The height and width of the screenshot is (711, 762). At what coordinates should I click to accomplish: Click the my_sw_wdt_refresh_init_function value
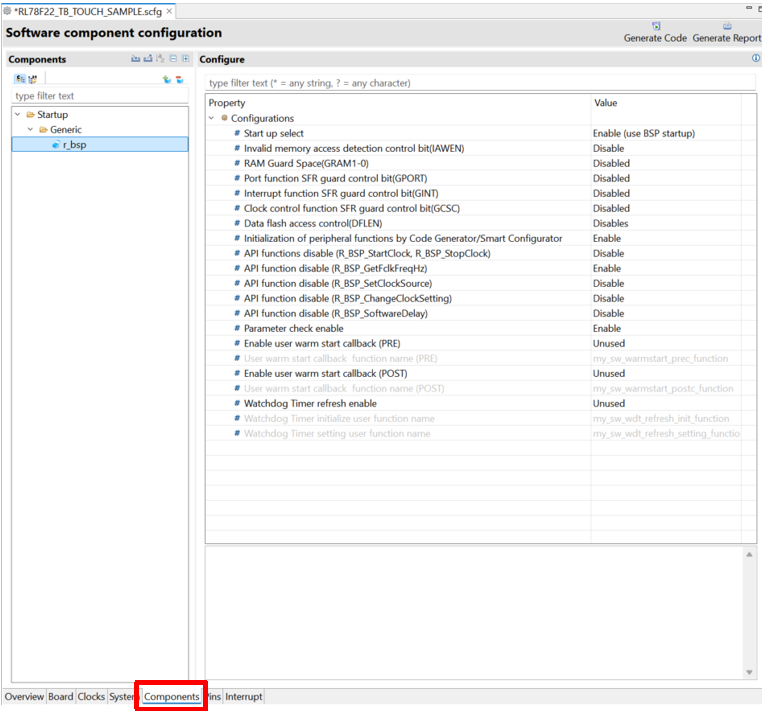click(661, 418)
